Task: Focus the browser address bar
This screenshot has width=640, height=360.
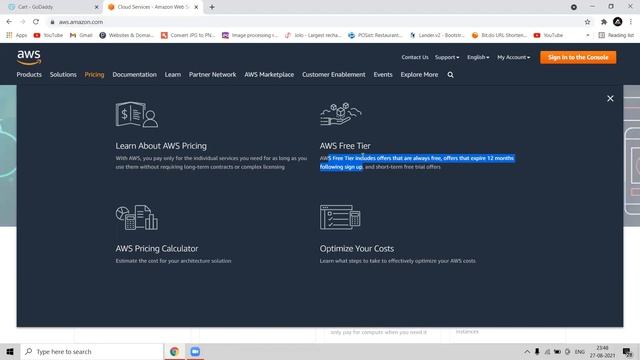Action: click(318, 22)
